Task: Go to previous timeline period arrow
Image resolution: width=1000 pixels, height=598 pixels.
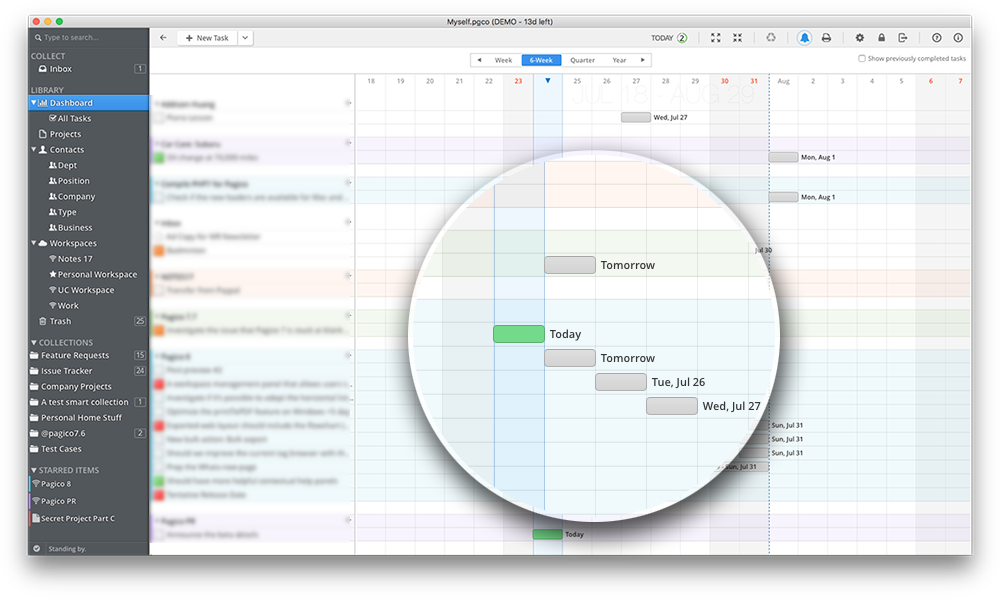Action: 480,60
